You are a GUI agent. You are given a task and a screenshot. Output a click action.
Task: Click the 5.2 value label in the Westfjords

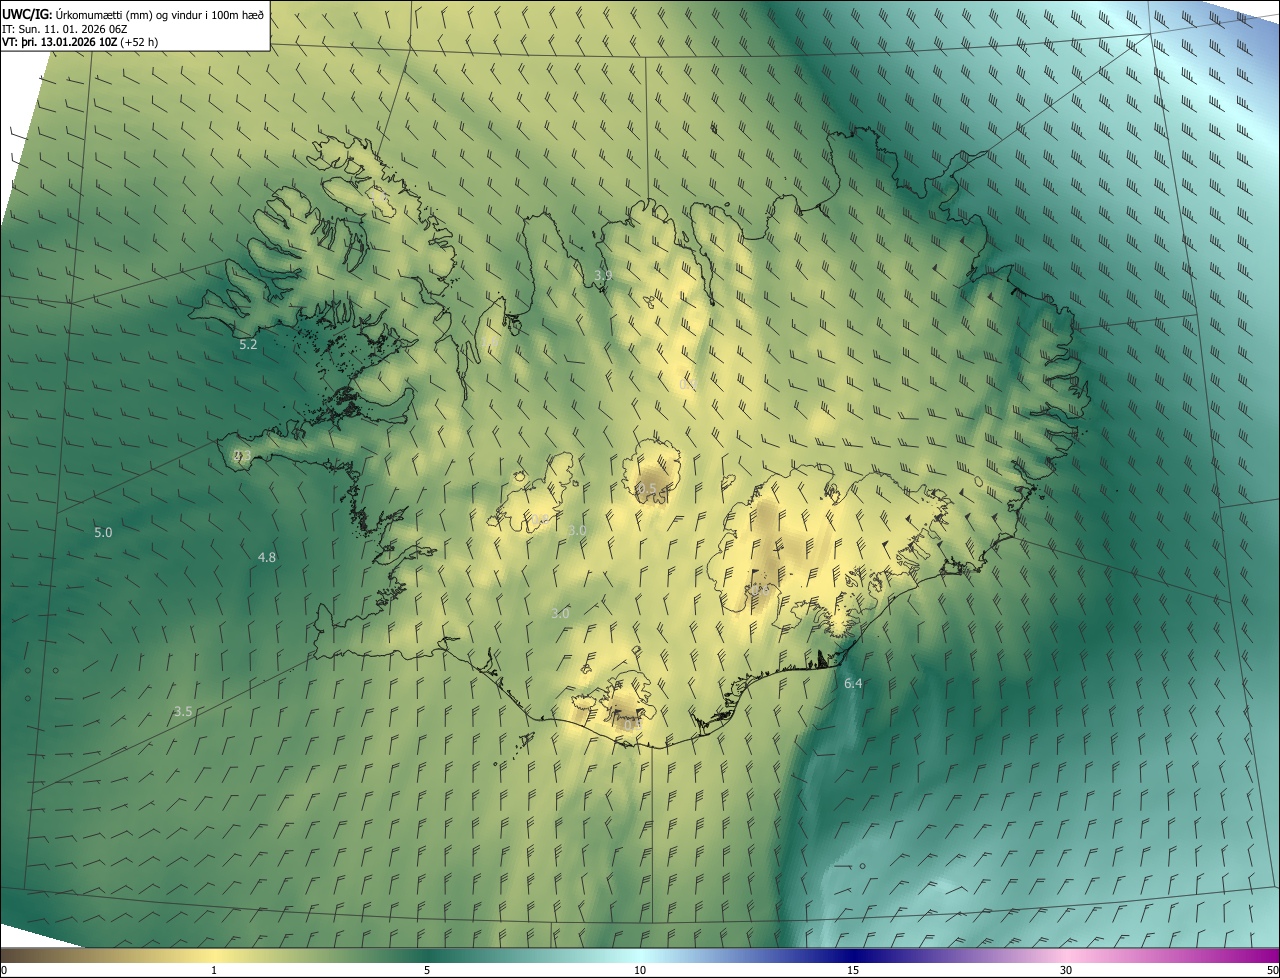(x=248, y=344)
